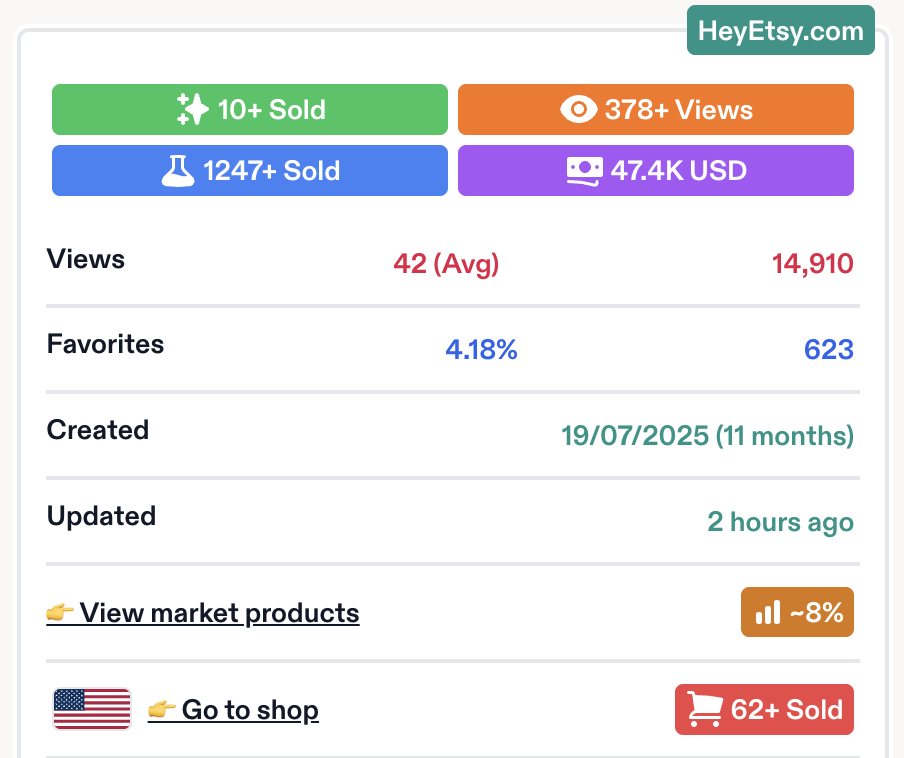Select the 2 hours ago updated value
This screenshot has width=904, height=758.
781,522
